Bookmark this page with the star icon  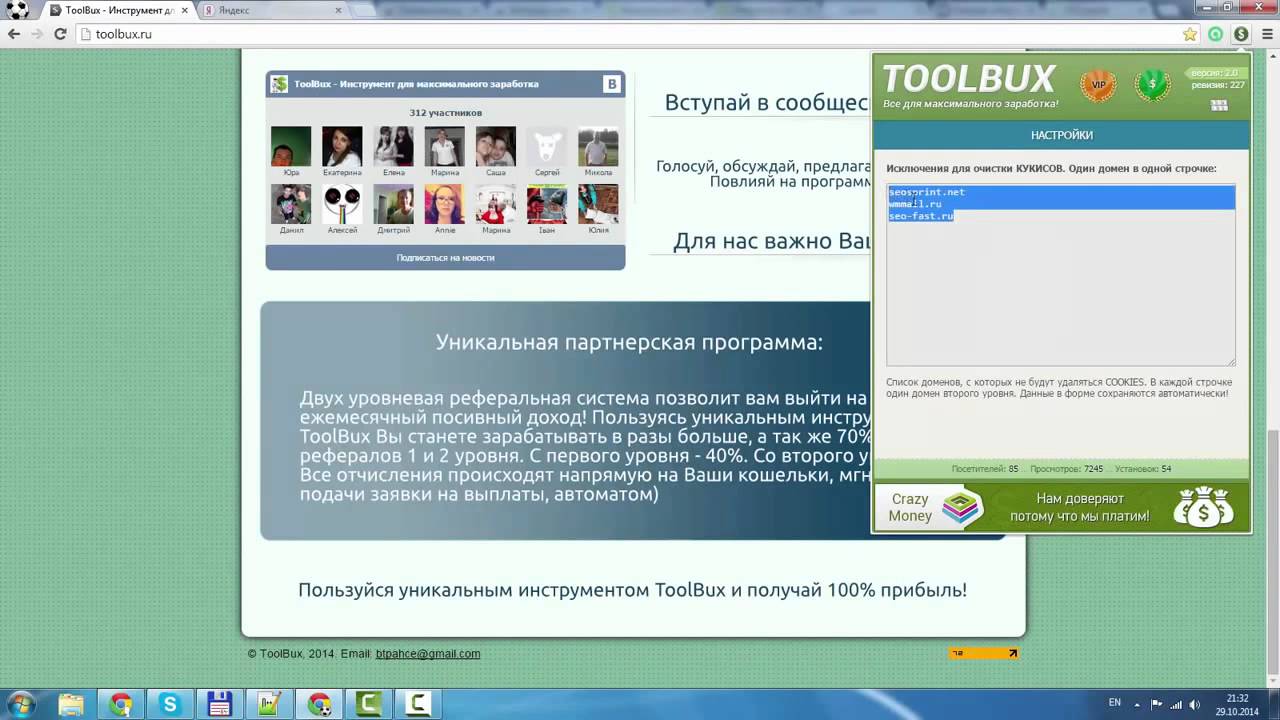pos(1190,34)
